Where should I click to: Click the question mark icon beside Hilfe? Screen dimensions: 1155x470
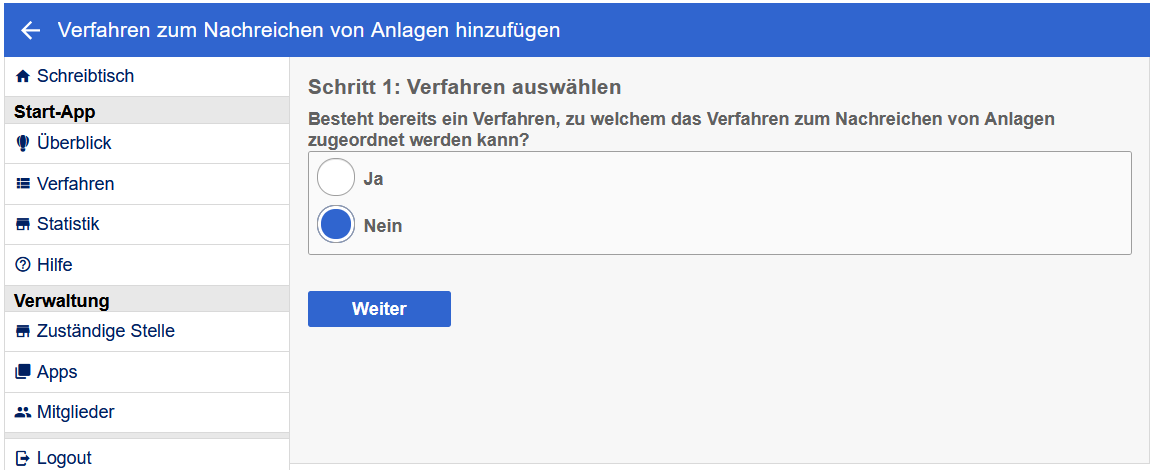coord(23,266)
